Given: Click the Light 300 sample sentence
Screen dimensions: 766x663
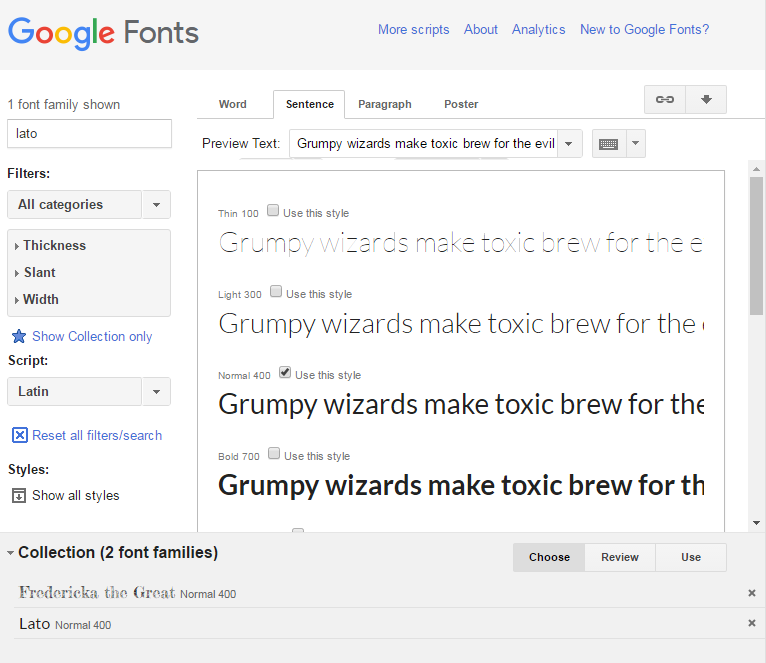Looking at the screenshot, I should pos(461,323).
